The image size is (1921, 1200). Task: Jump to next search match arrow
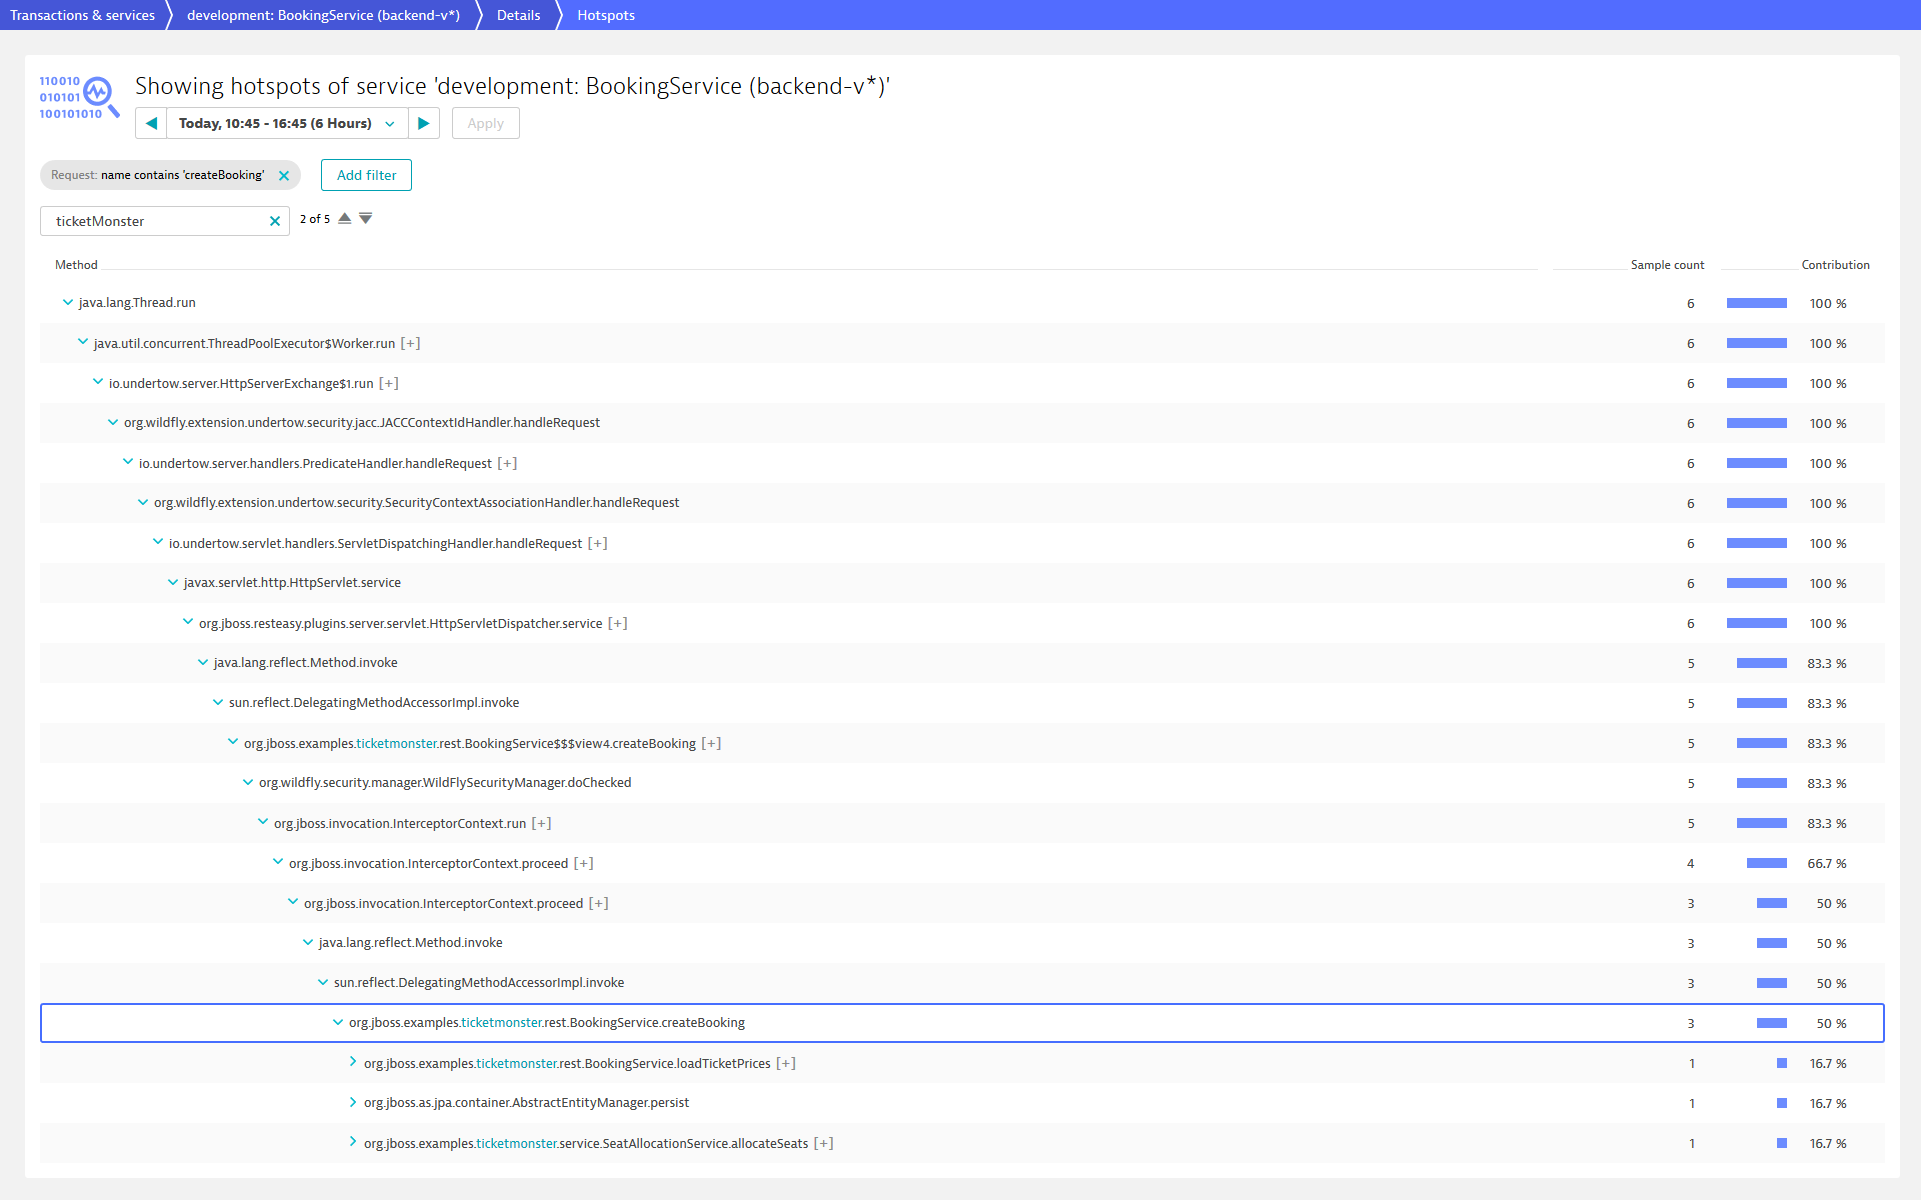point(366,218)
